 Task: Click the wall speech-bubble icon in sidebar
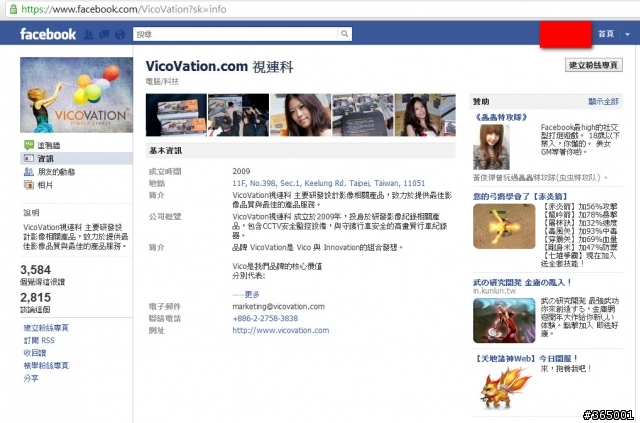(29, 145)
